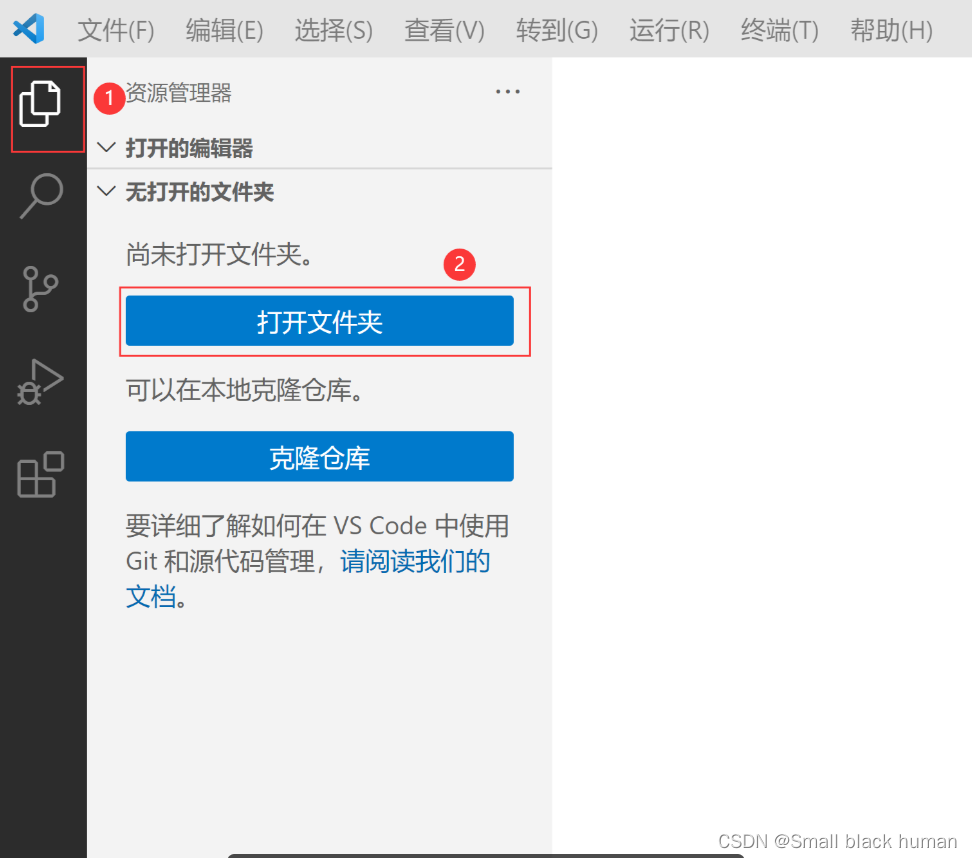
Task: Open the Explorer view in activity bar
Action: (x=41, y=104)
